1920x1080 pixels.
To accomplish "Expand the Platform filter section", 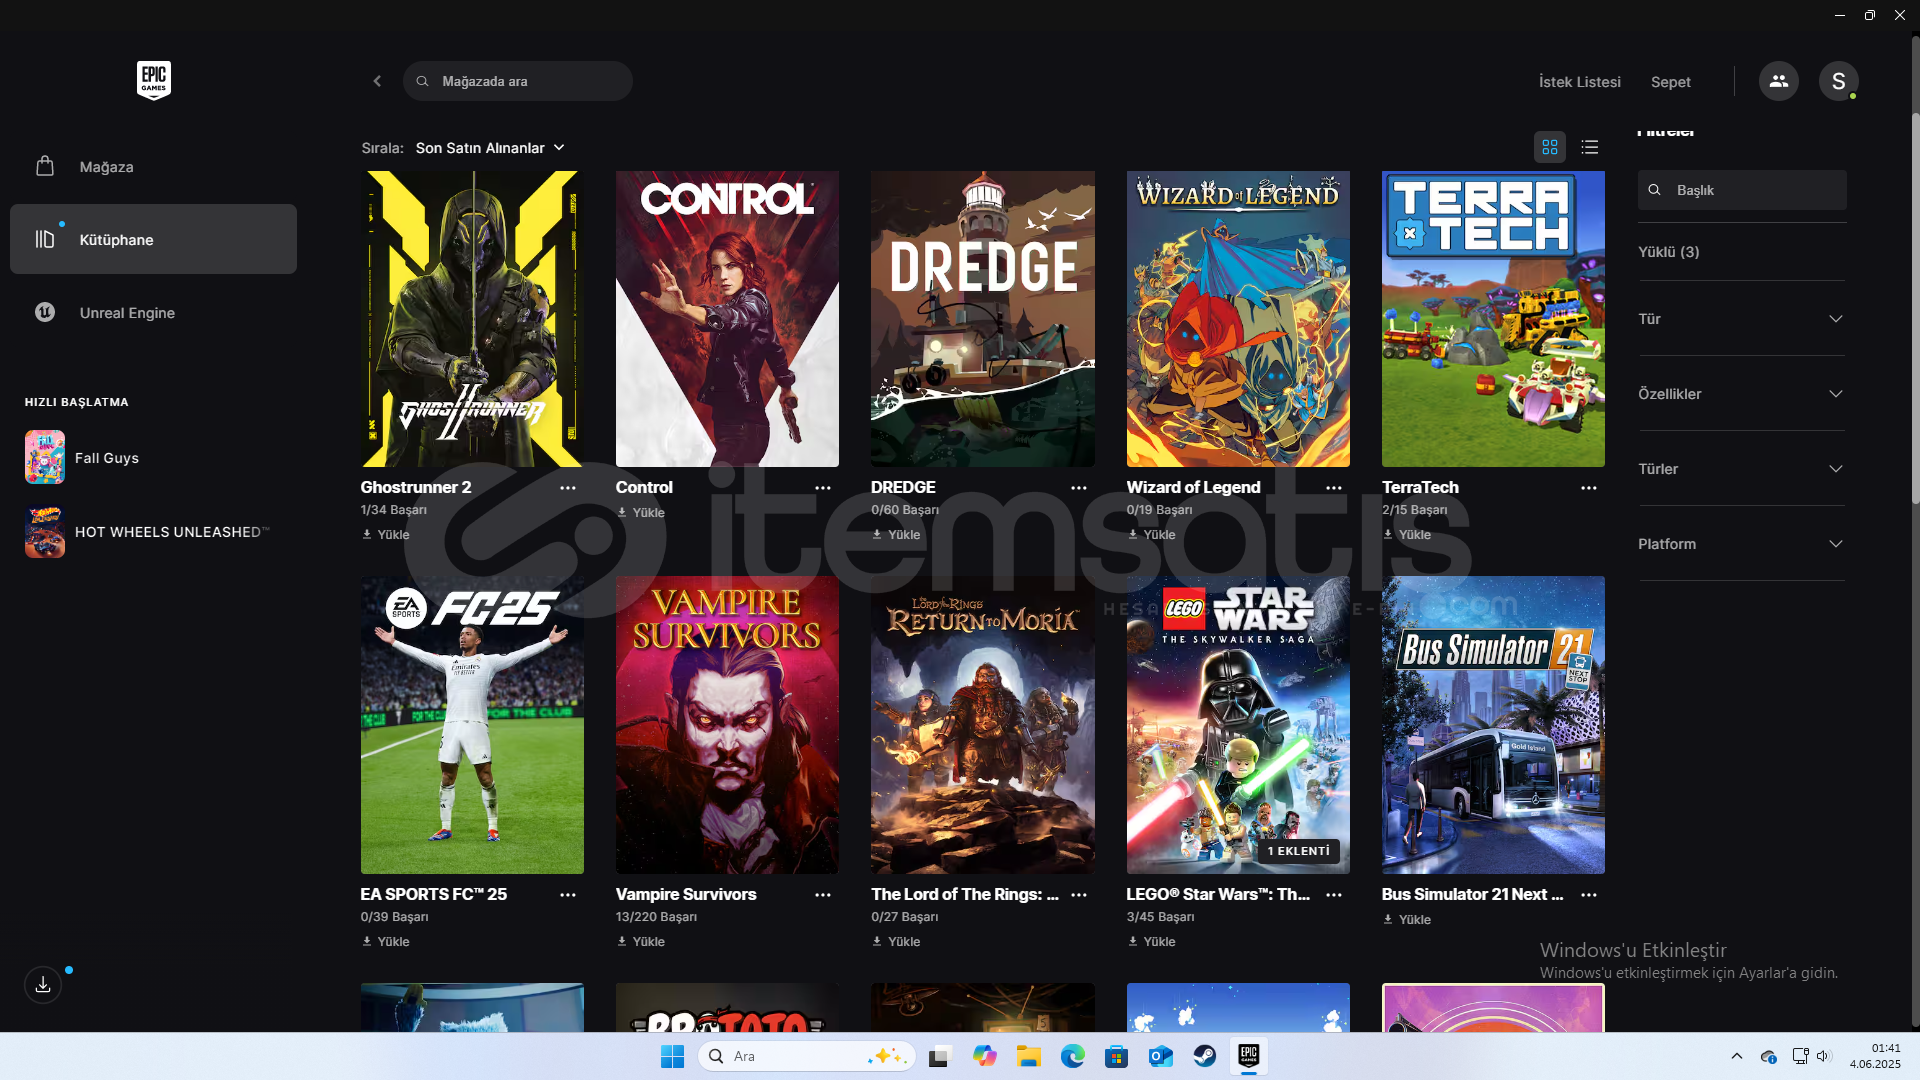I will coord(1740,544).
